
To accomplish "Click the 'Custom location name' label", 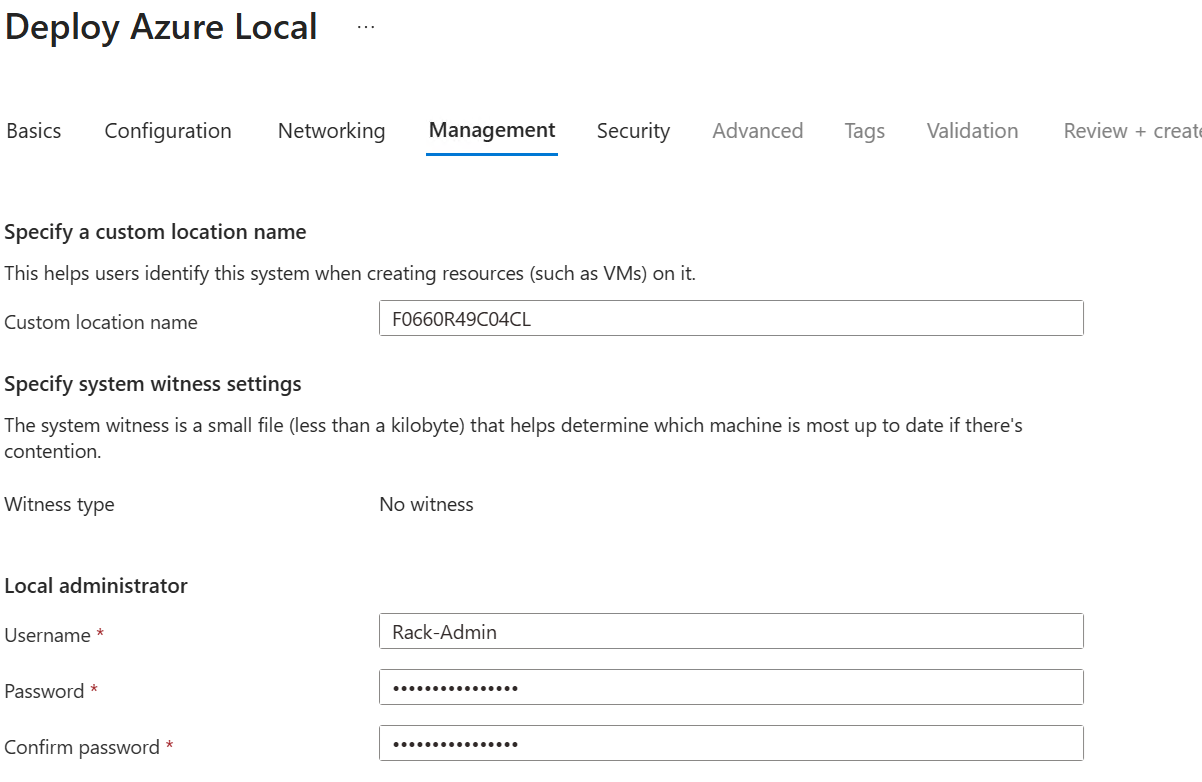I will point(101,322).
